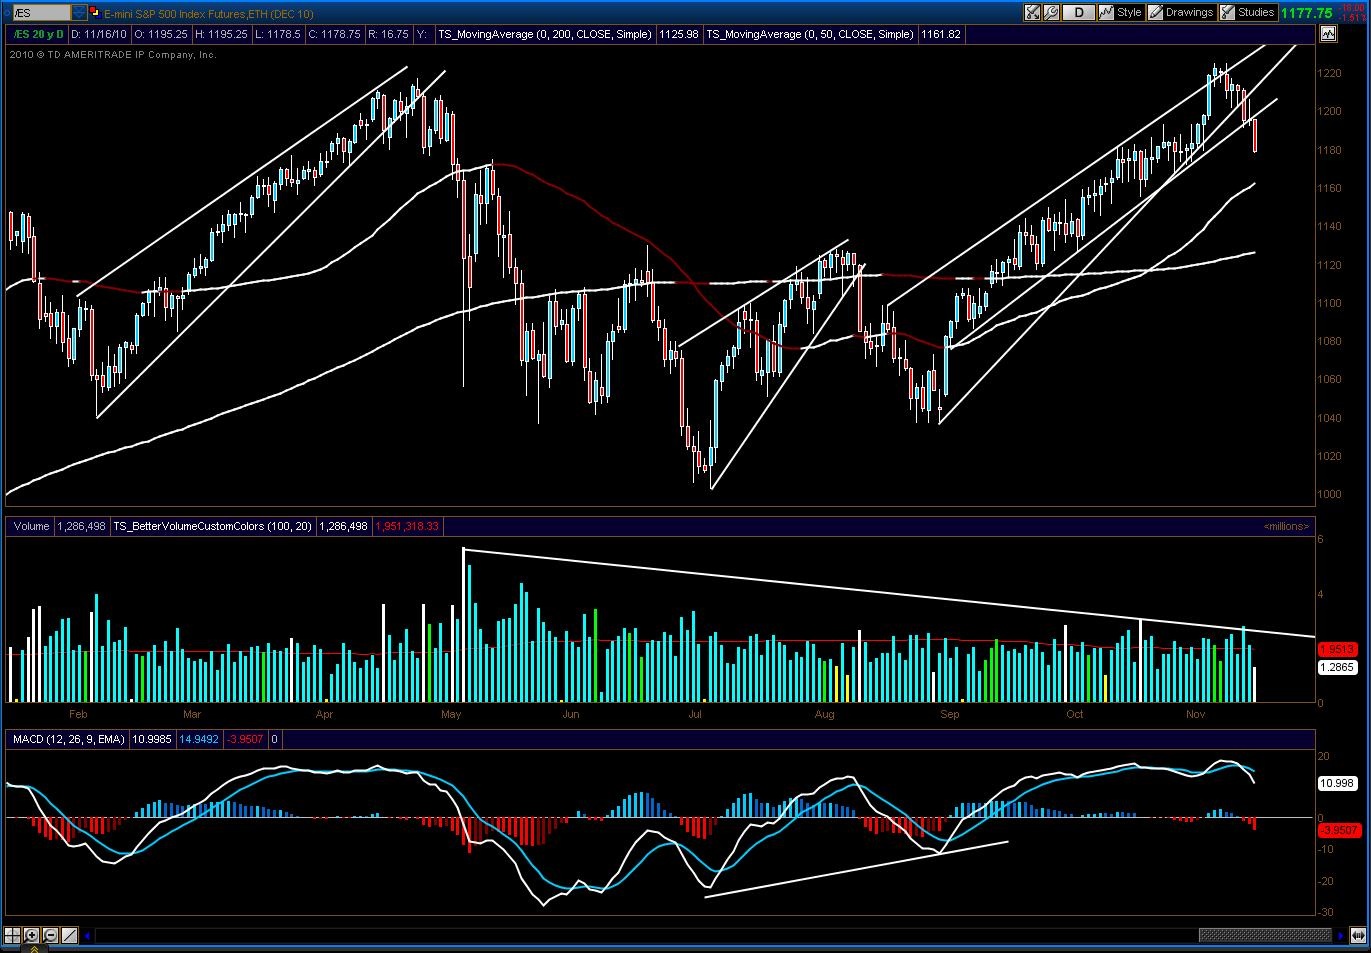Viewport: 1371px width, 953px height.
Task: Click the zoom out magnifier icon
Action: click(x=51, y=936)
